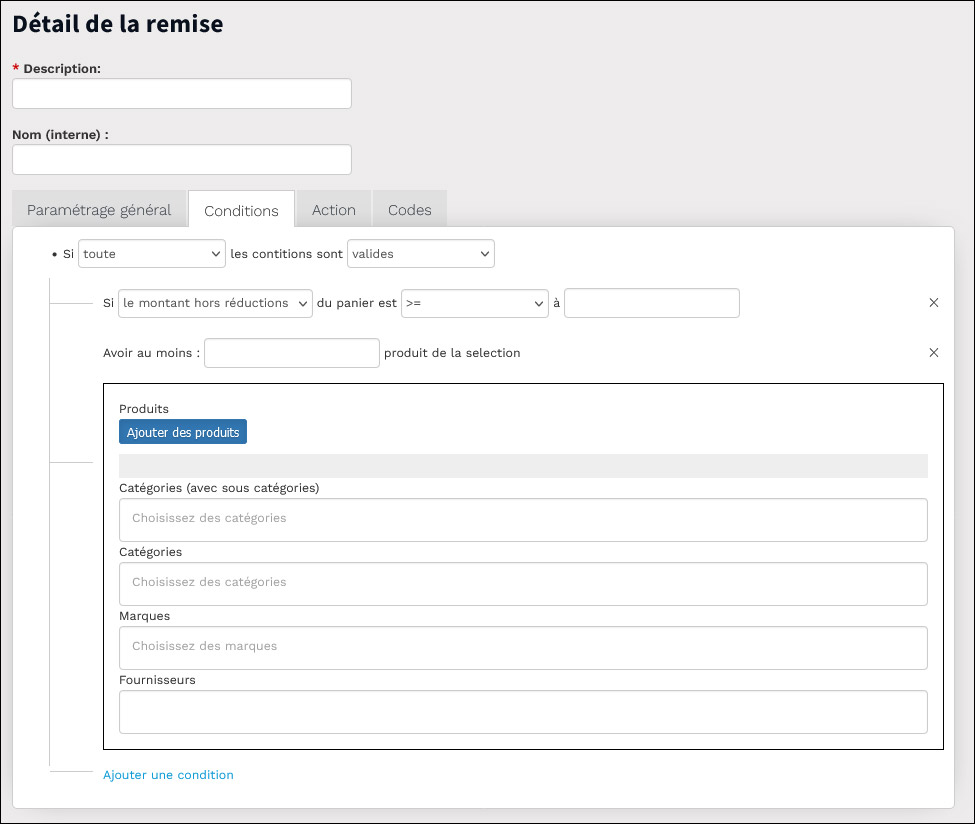This screenshot has width=975, height=824.
Task: Click the basket amount value field after 'à'
Action: pyautogui.click(x=652, y=303)
